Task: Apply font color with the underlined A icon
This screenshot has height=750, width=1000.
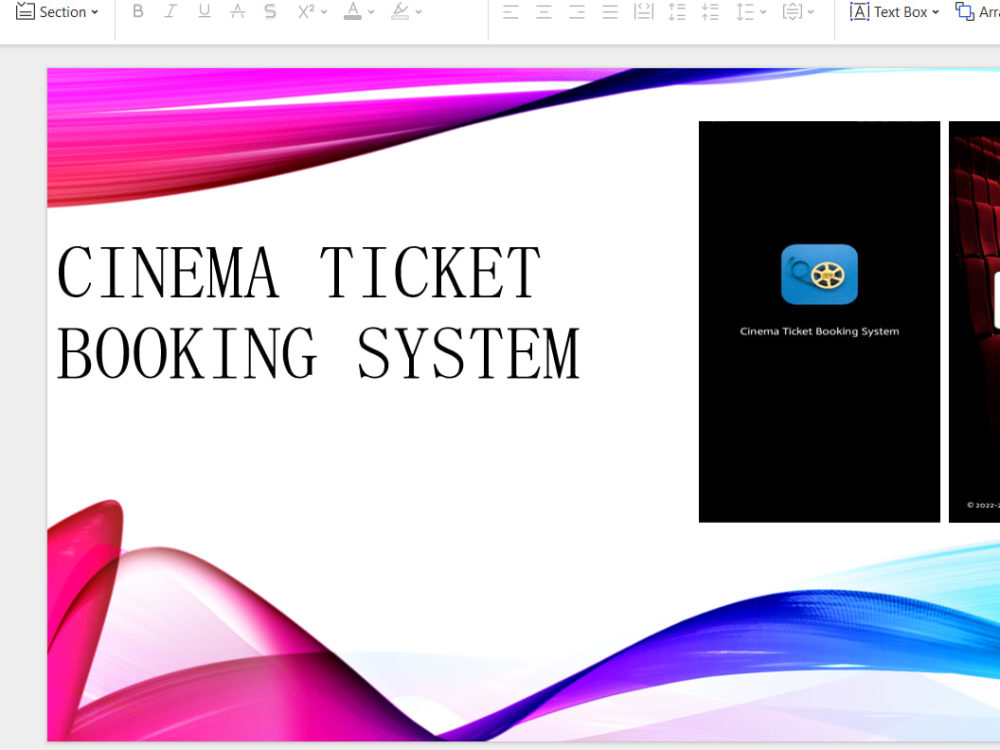Action: coord(353,11)
